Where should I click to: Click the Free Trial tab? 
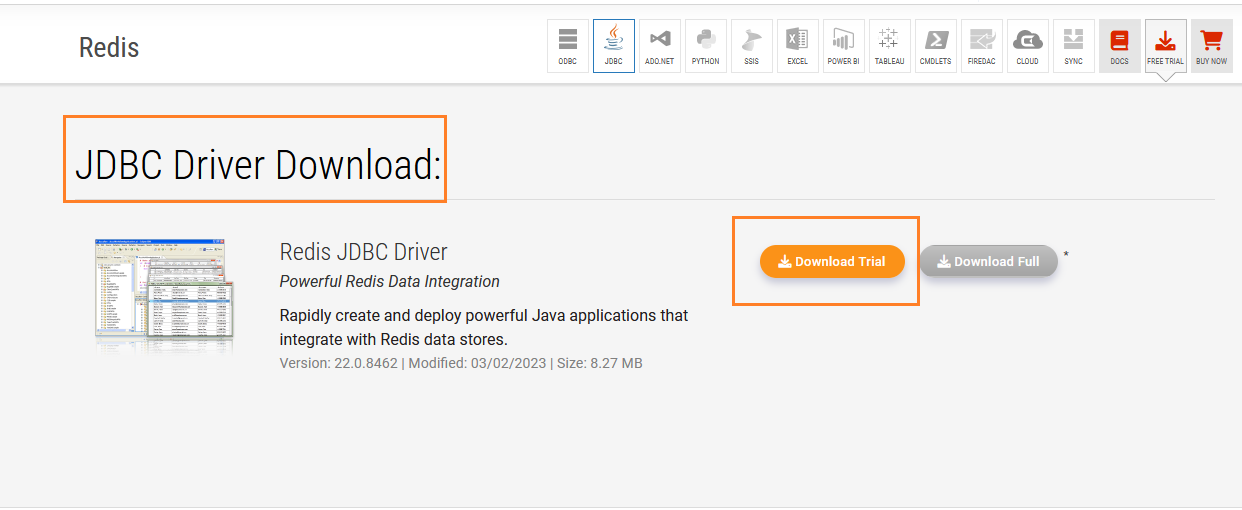click(1165, 46)
